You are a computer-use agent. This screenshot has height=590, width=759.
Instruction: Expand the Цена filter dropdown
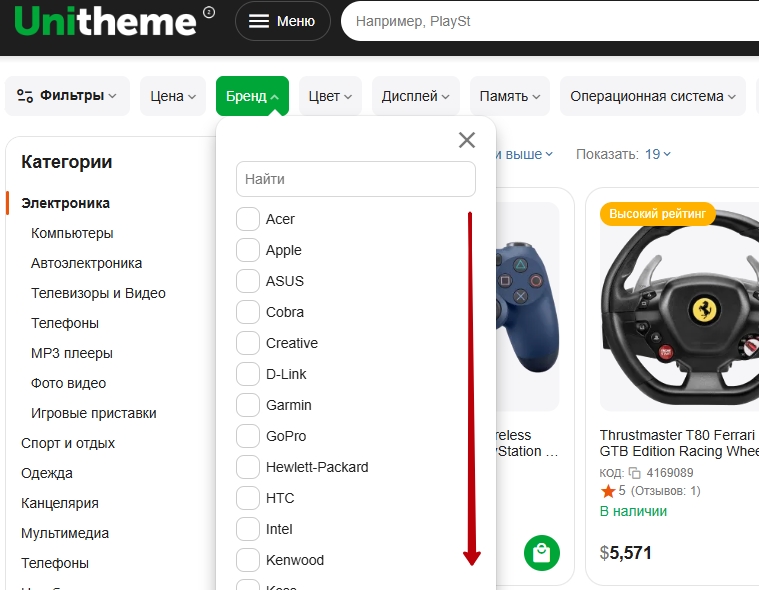click(173, 96)
